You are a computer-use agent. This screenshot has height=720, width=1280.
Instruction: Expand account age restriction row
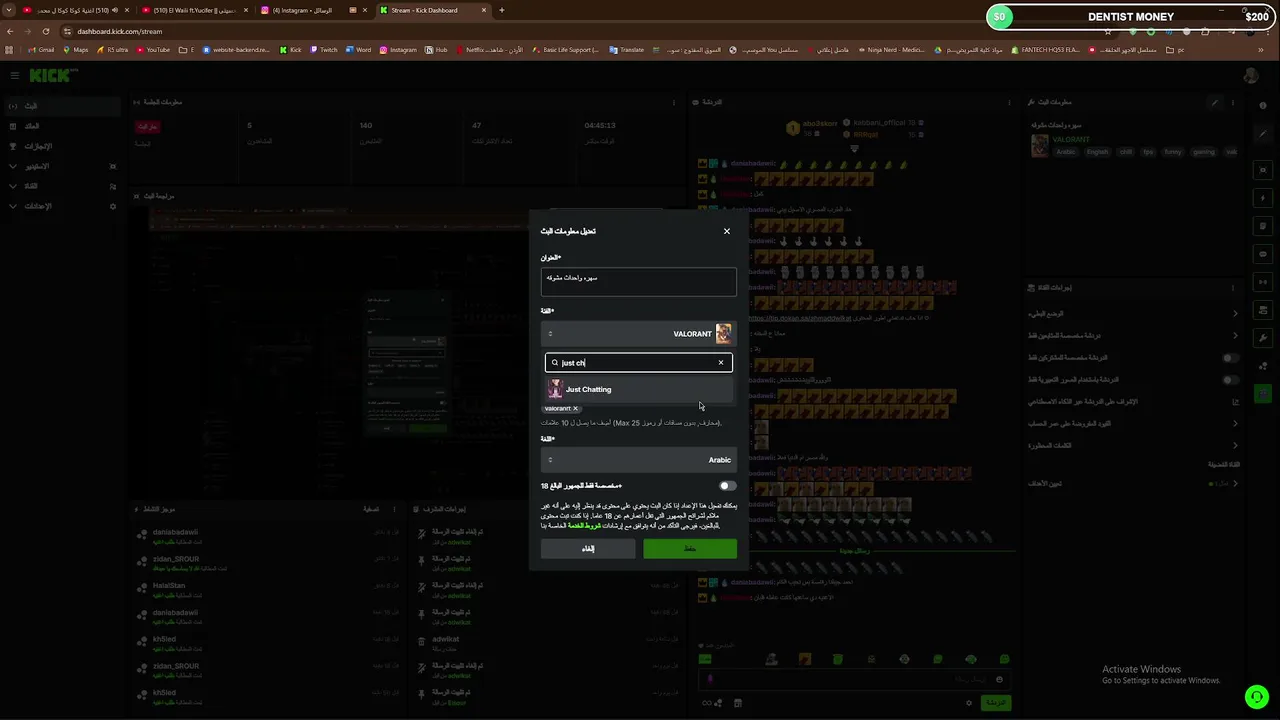[1133, 424]
